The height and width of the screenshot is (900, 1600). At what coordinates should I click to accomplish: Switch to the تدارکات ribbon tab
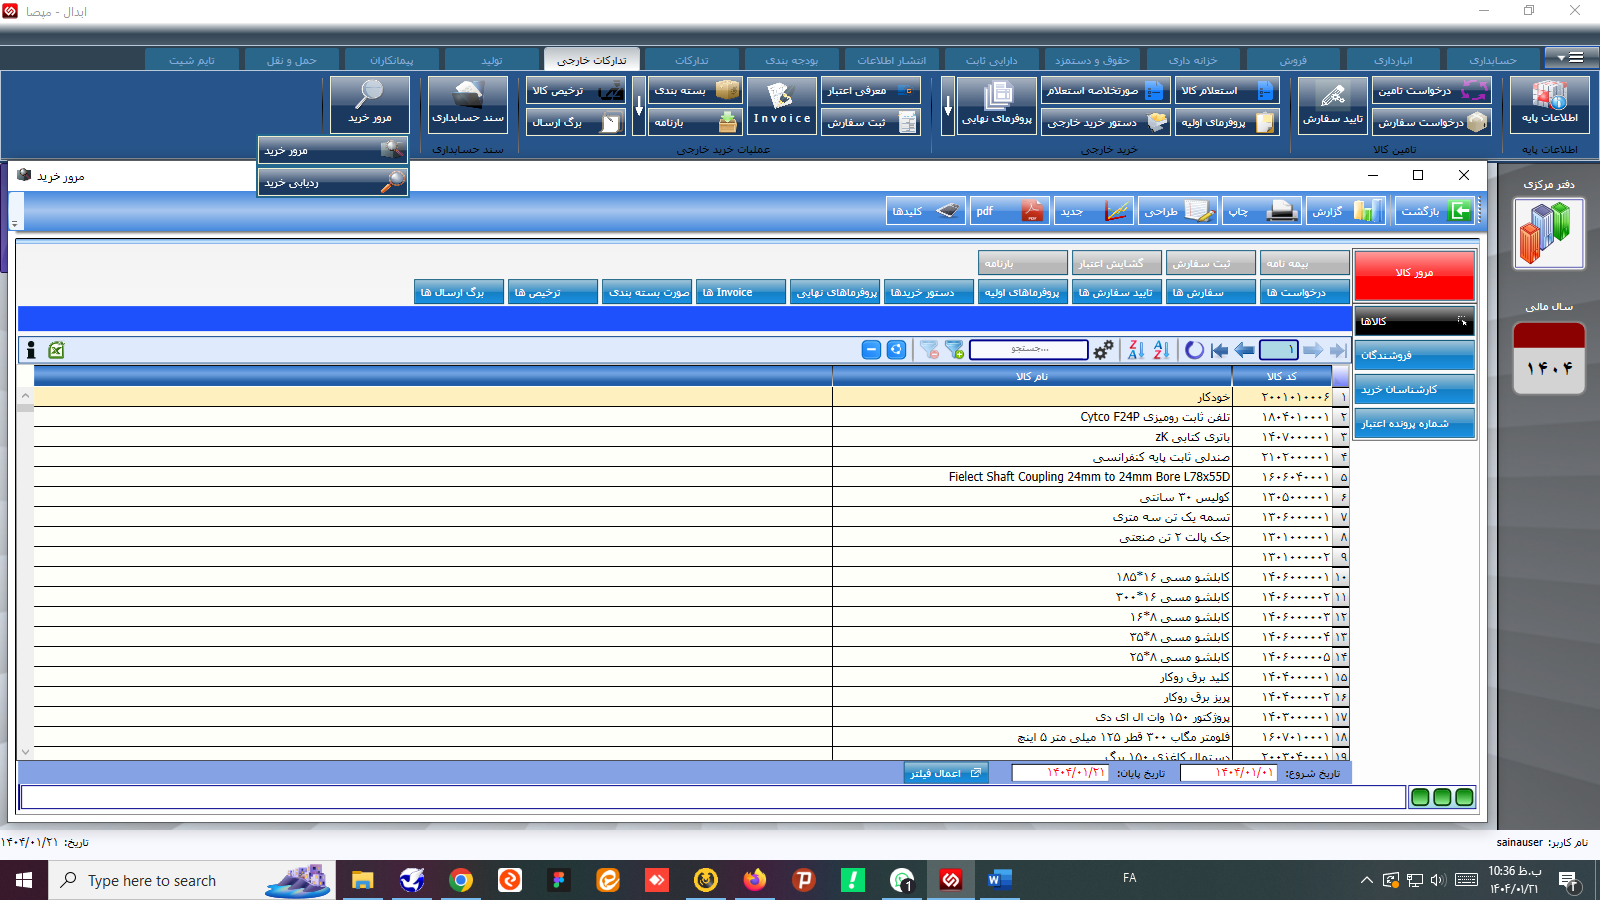692,58
